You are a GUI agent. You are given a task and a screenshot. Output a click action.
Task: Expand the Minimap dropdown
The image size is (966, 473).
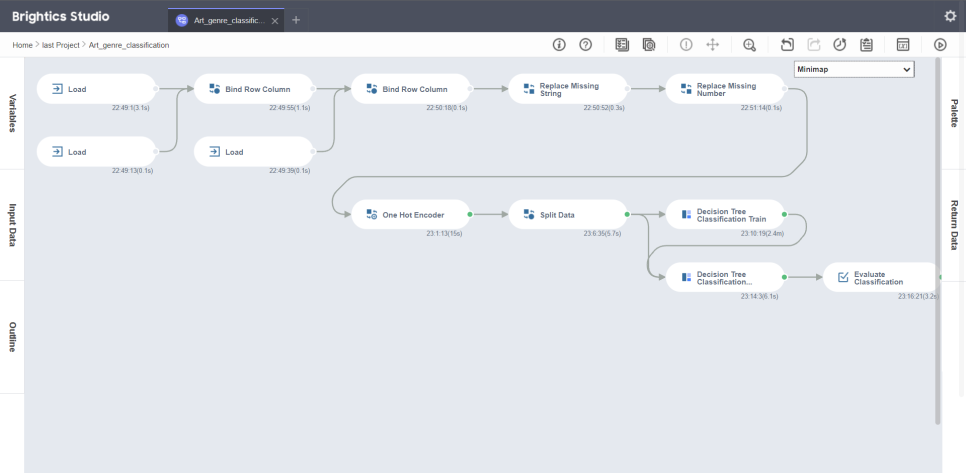tap(854, 69)
